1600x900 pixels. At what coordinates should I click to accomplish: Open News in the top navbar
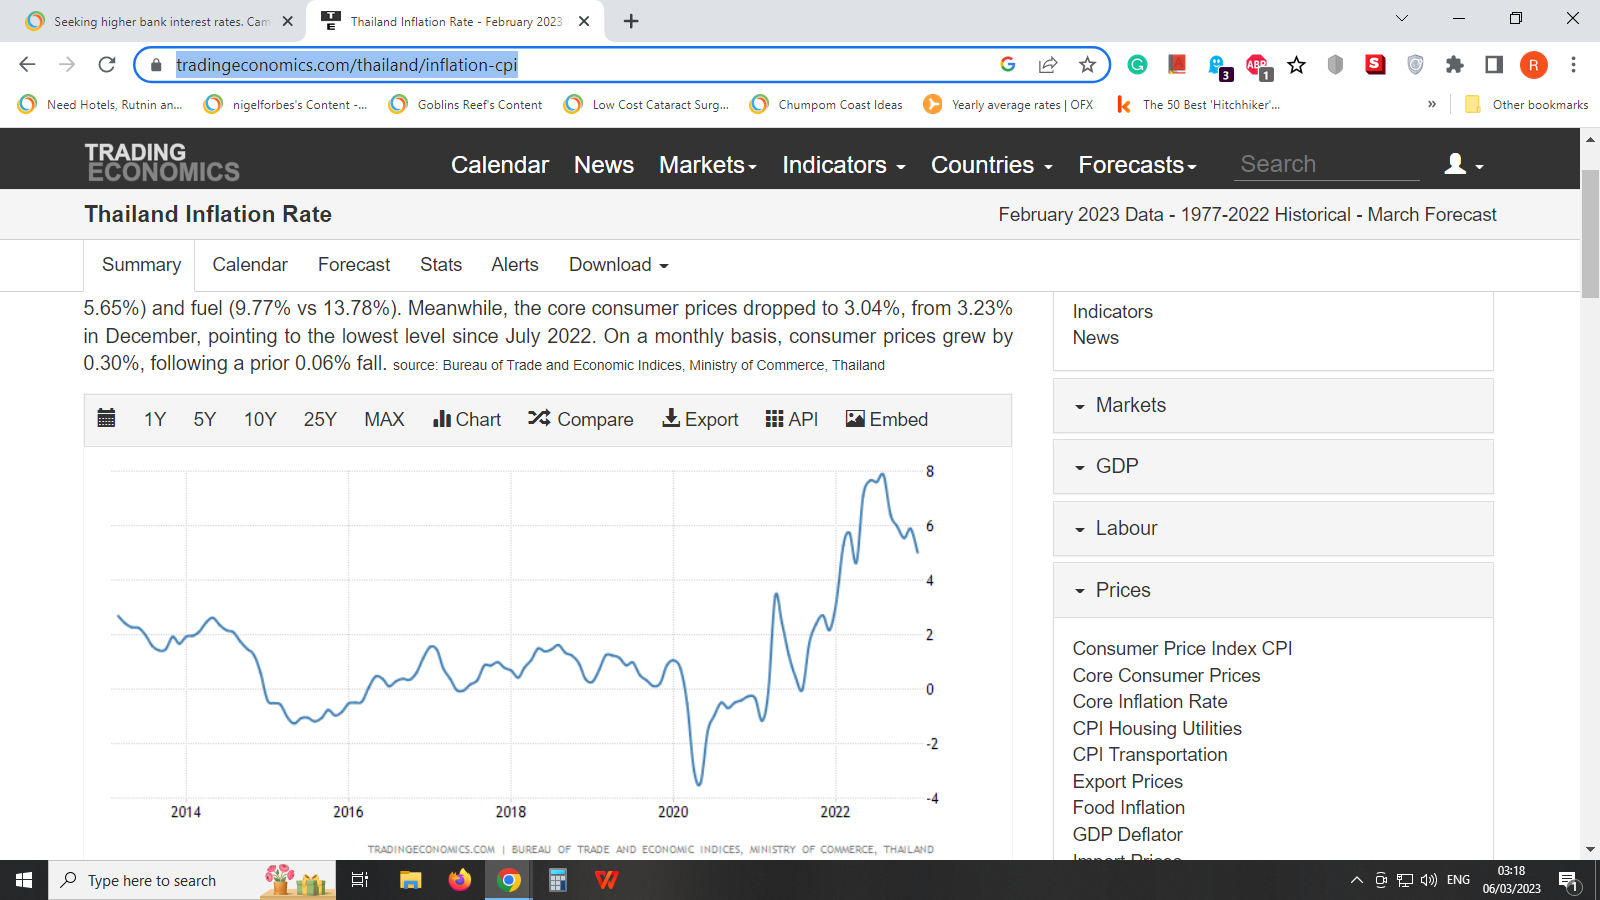tap(604, 165)
